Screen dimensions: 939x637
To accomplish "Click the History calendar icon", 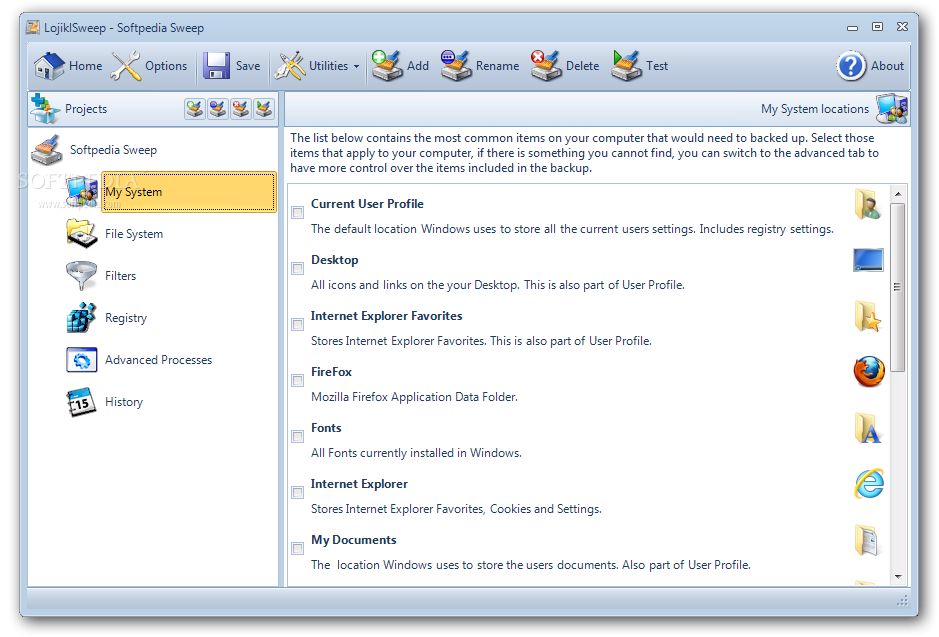I will pos(81,402).
